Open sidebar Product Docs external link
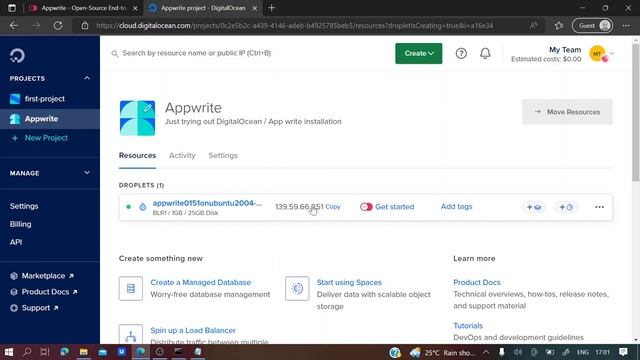Image resolution: width=640 pixels, height=360 pixels. point(45,292)
